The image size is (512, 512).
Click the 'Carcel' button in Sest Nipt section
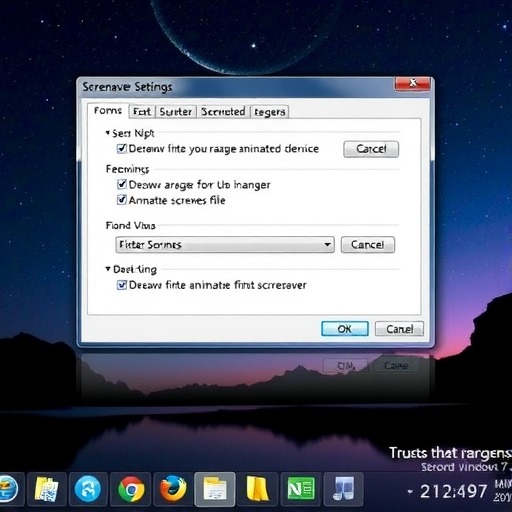[x=371, y=149]
